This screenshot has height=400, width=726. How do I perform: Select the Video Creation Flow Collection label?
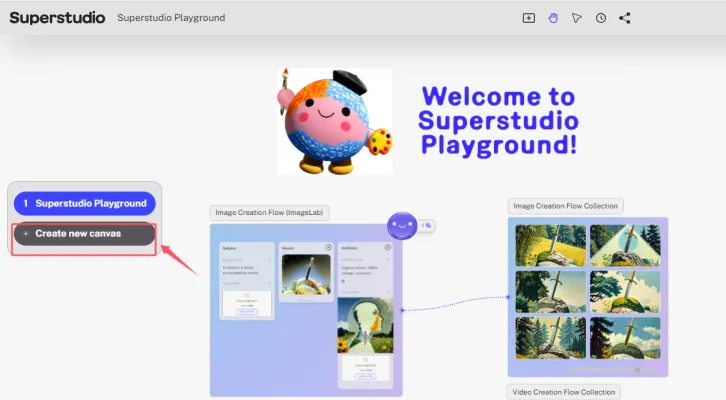click(564, 391)
